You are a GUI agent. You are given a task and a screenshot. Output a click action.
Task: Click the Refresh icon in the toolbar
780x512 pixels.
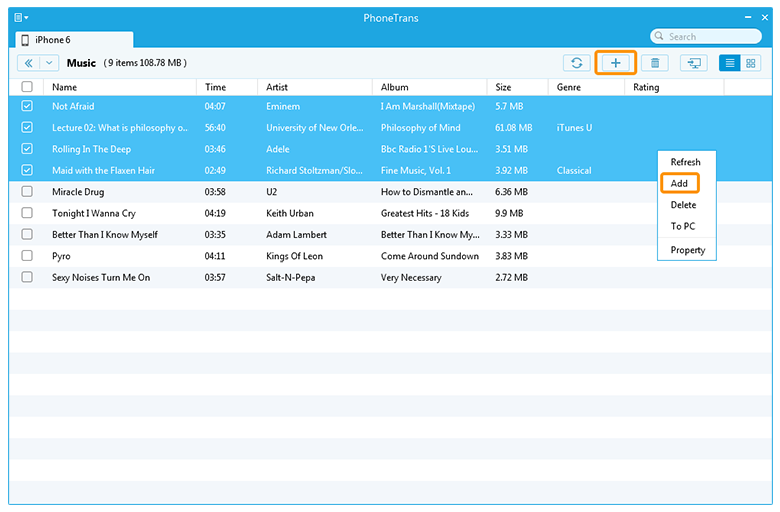576,63
